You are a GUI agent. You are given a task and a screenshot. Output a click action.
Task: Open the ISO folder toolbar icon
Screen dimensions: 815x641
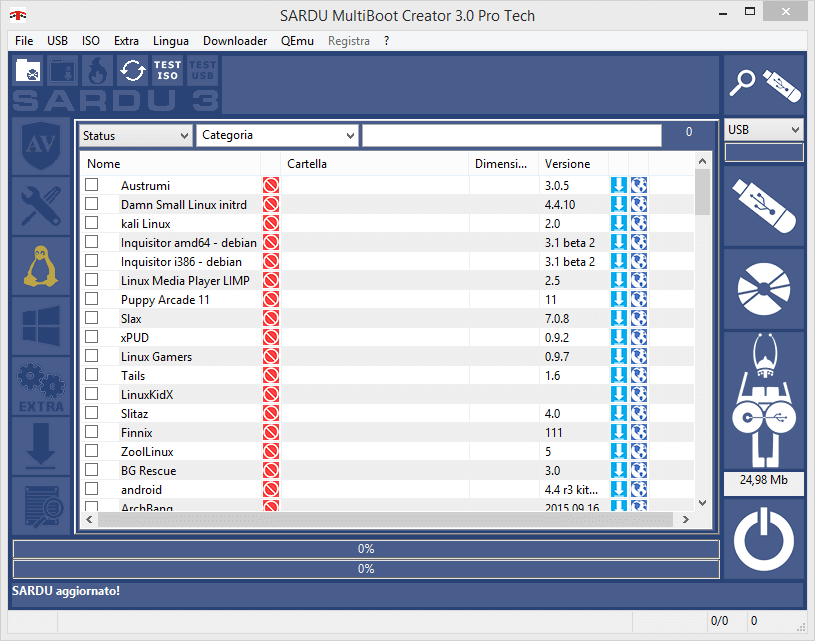point(28,70)
